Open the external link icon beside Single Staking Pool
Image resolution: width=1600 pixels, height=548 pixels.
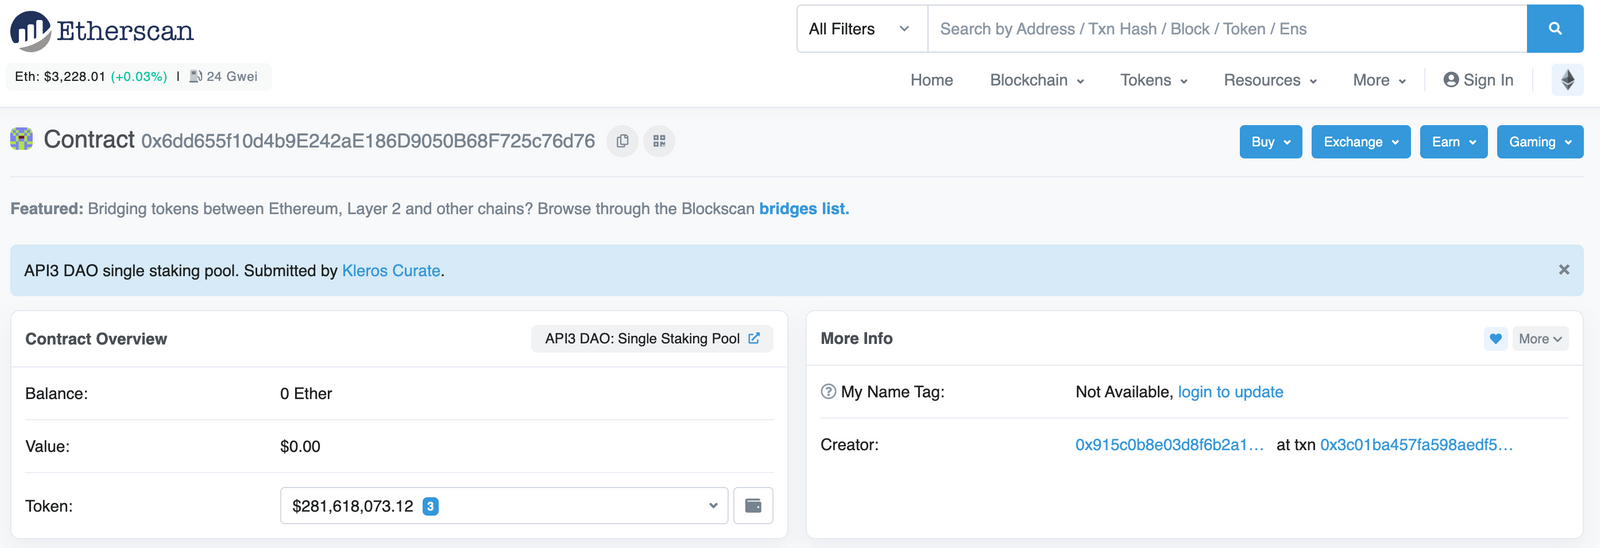(x=754, y=339)
